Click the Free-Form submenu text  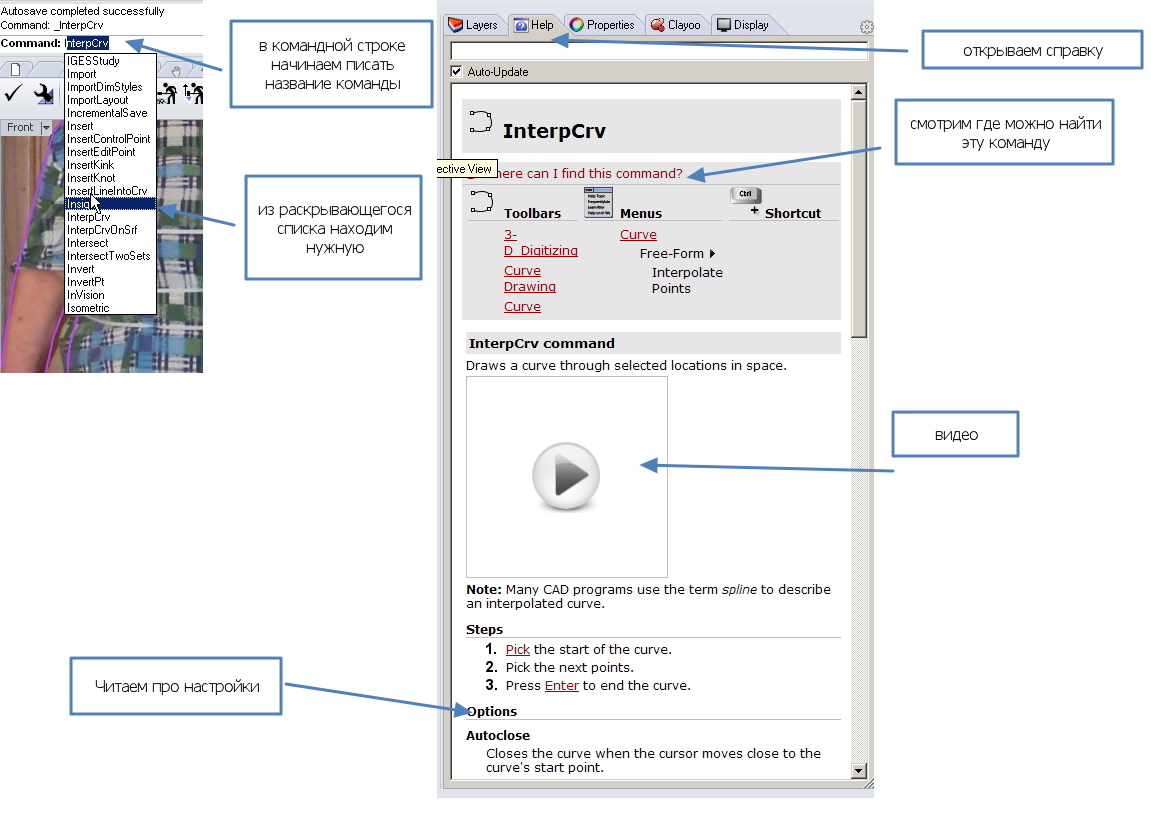click(x=672, y=254)
